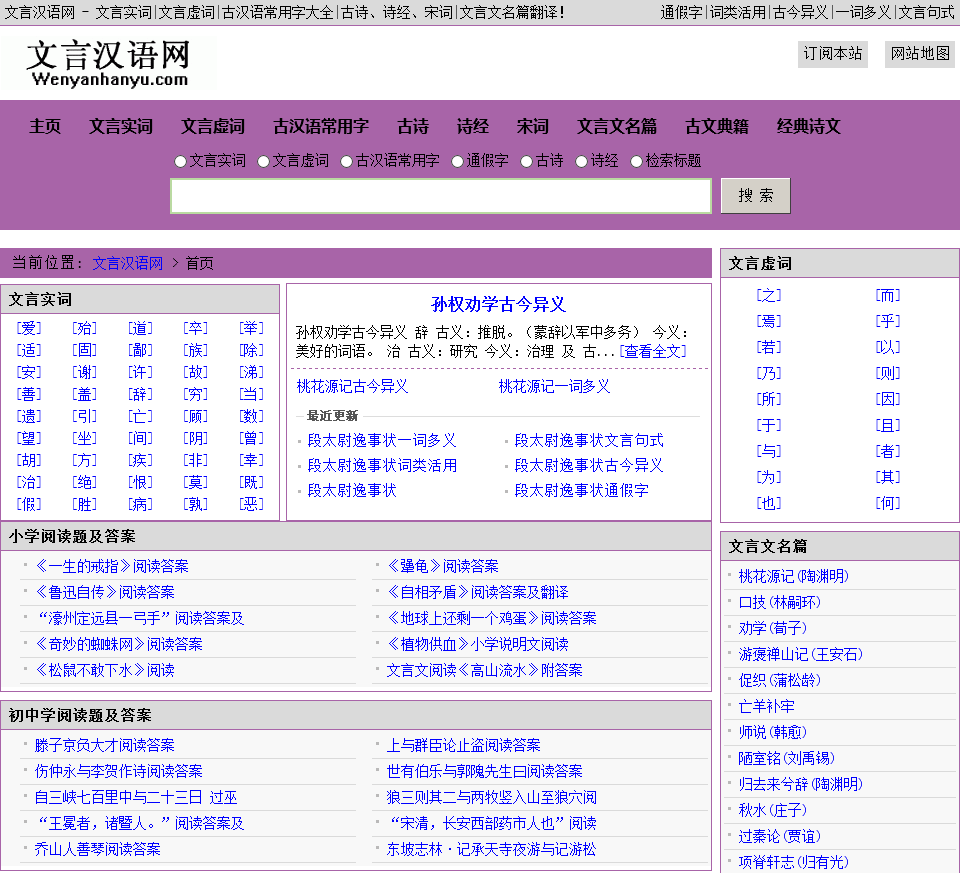Image resolution: width=960 pixels, height=873 pixels.
Task: Open 《松鼠不敢下水》阅读 link
Action: tap(105, 670)
